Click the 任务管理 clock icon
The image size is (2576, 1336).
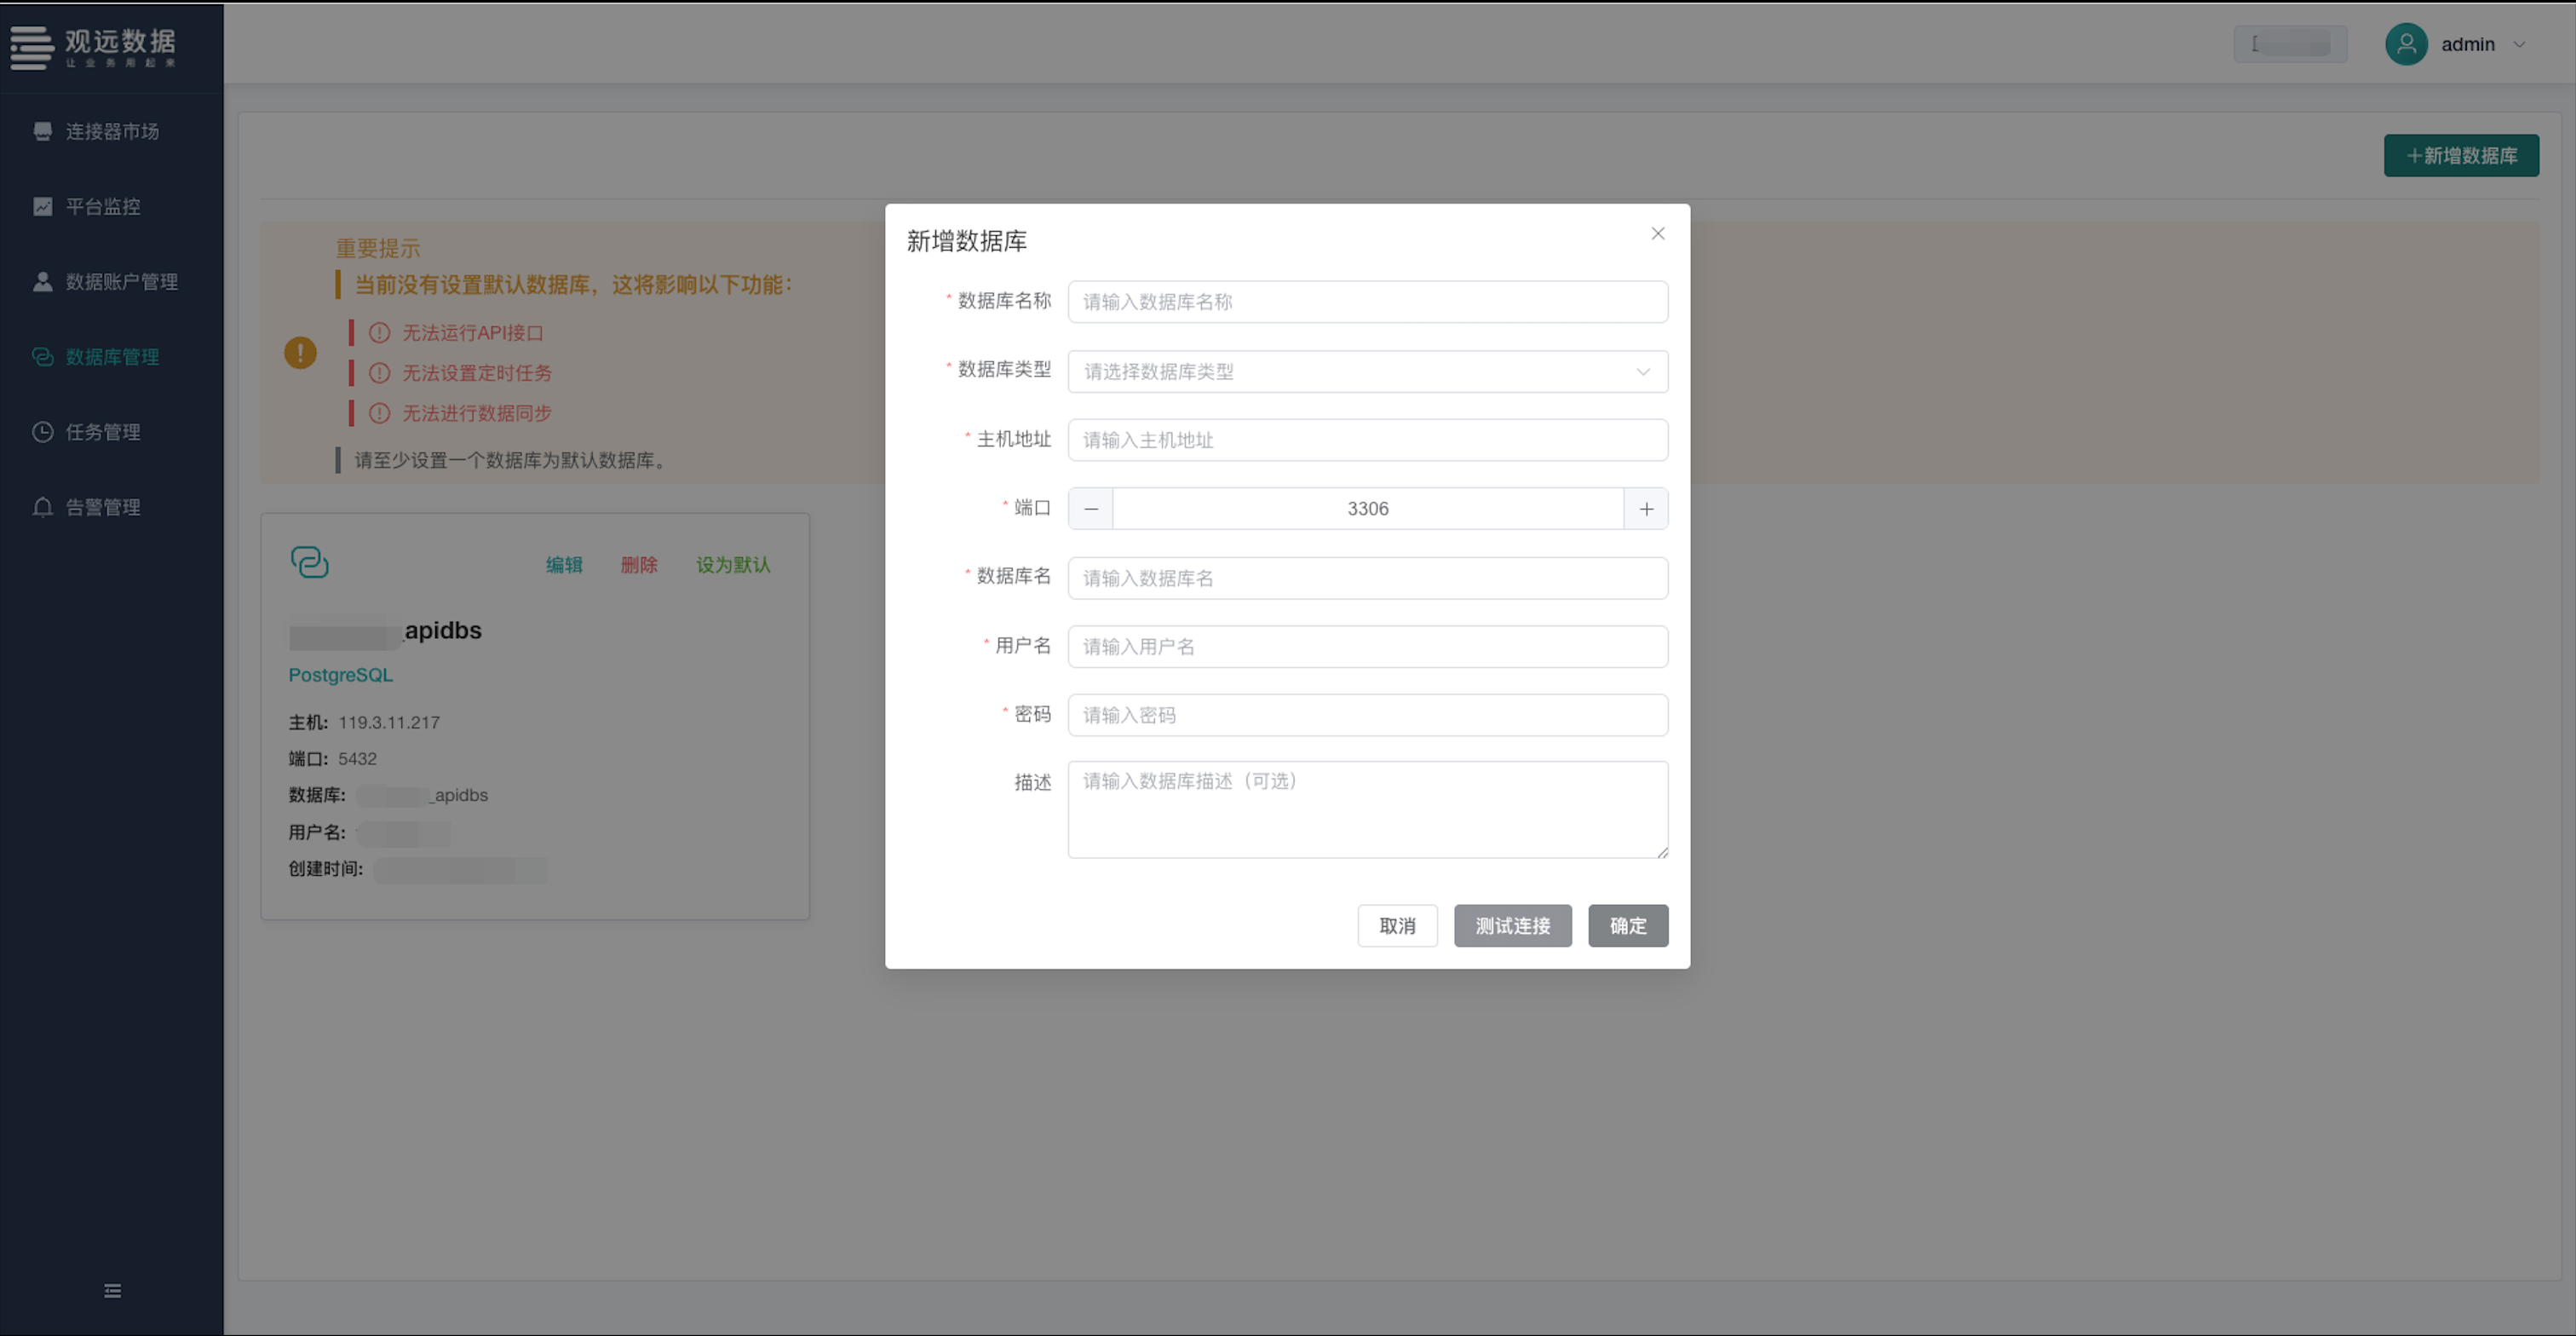(x=42, y=432)
